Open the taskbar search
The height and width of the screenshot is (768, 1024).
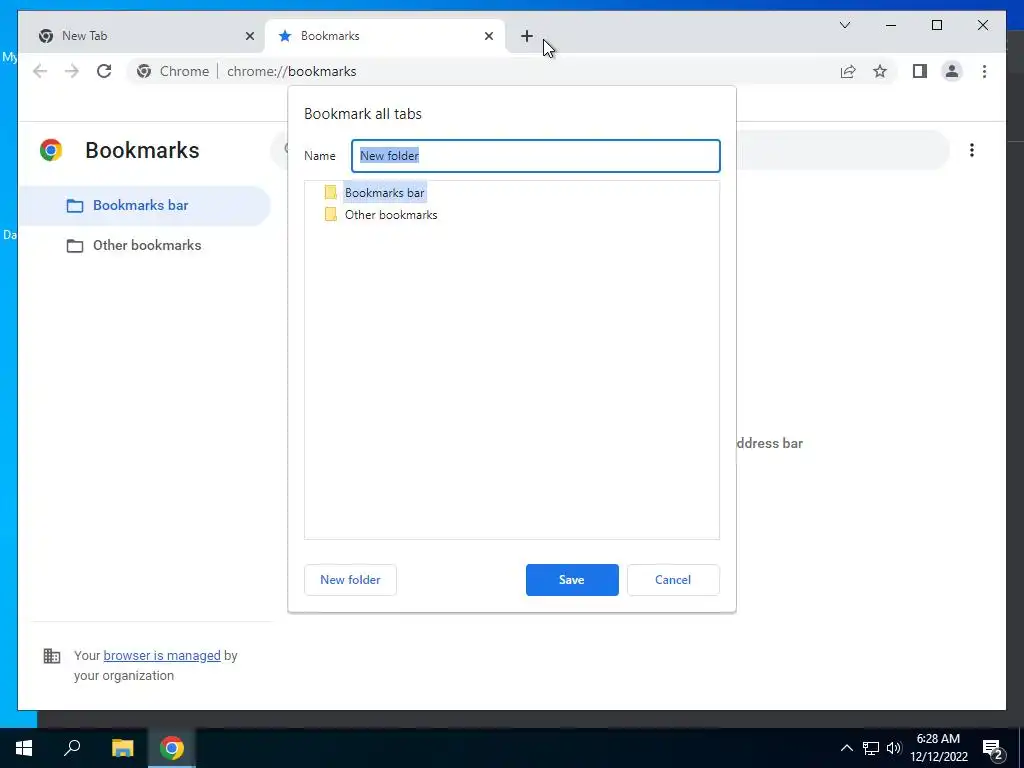click(72, 748)
